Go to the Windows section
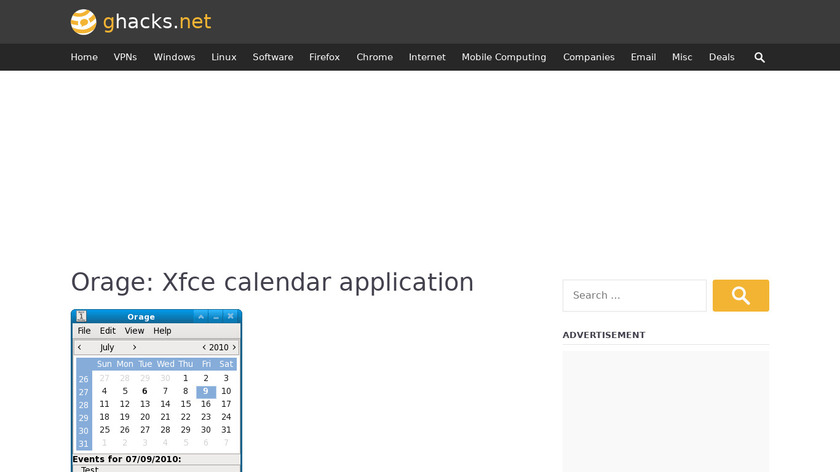840x472 pixels. 174,57
